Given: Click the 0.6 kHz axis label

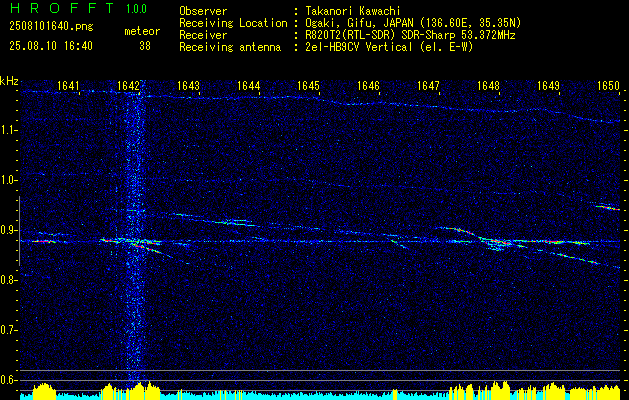Looking at the screenshot, I should (8, 380).
